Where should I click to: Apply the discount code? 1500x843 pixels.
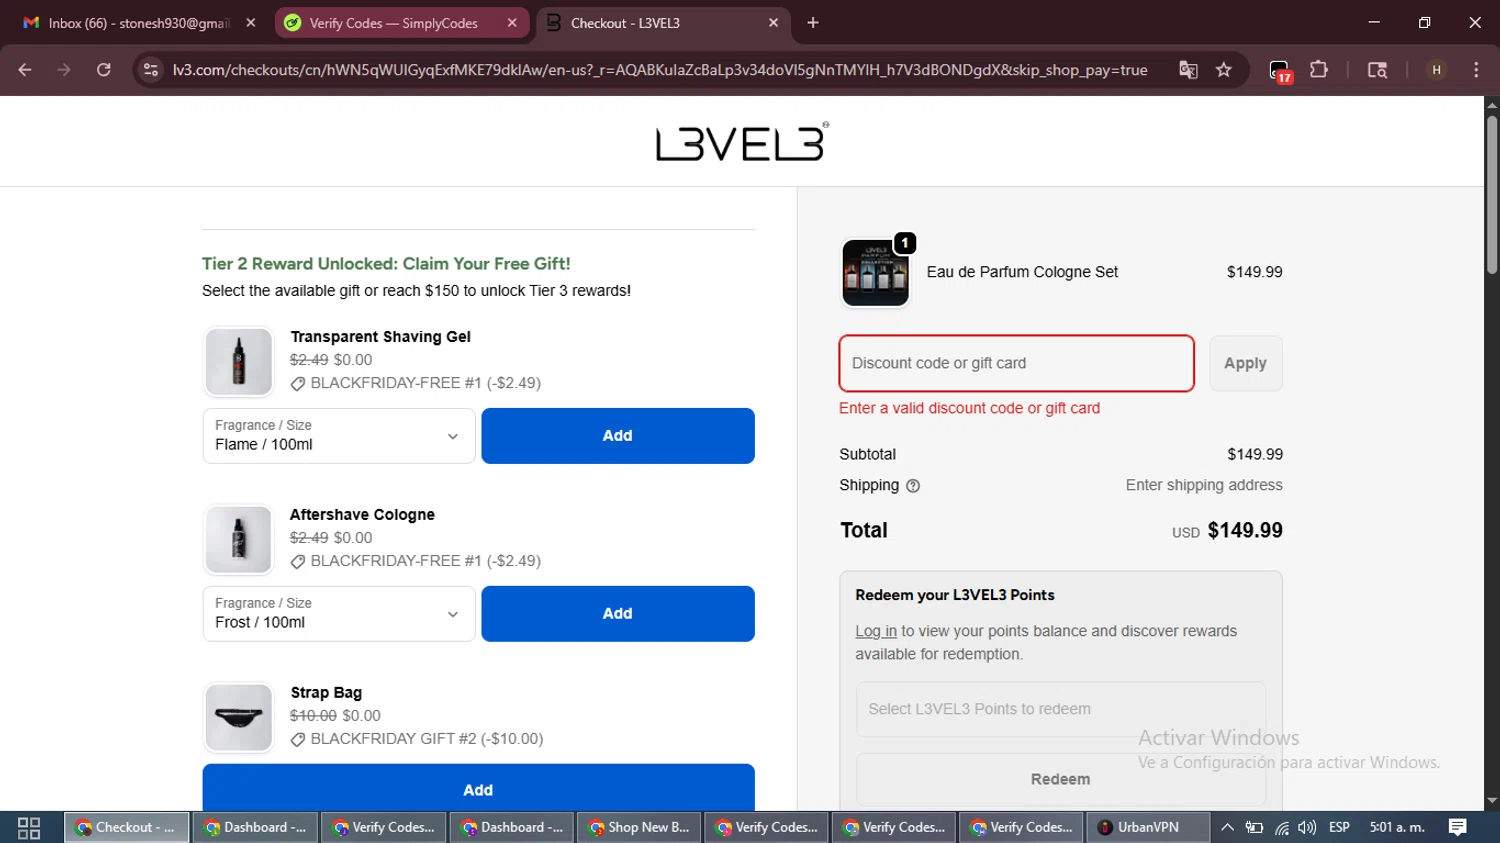pos(1245,363)
